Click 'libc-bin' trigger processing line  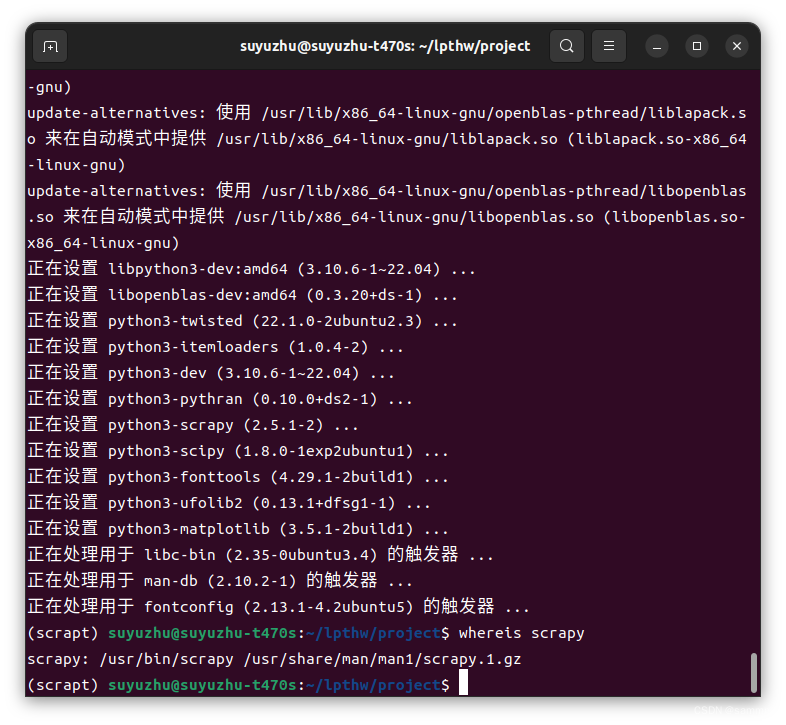pyautogui.click(x=261, y=555)
